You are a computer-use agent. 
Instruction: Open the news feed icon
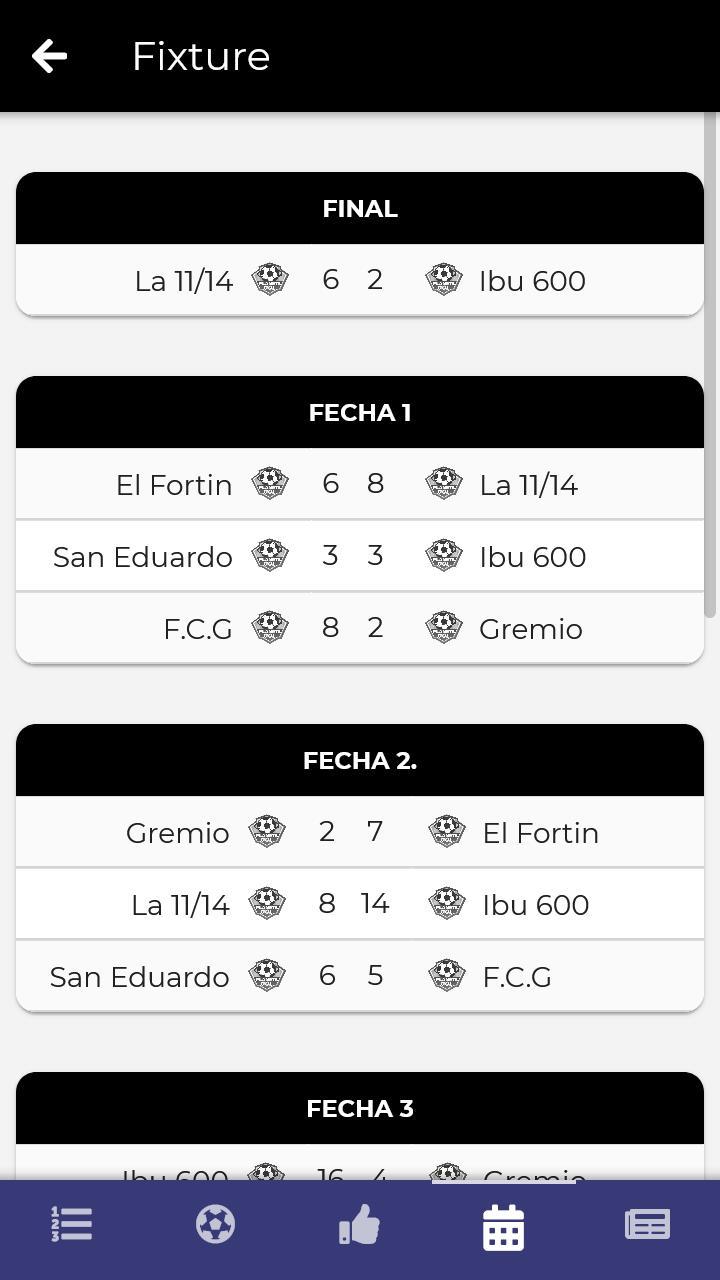(647, 1223)
